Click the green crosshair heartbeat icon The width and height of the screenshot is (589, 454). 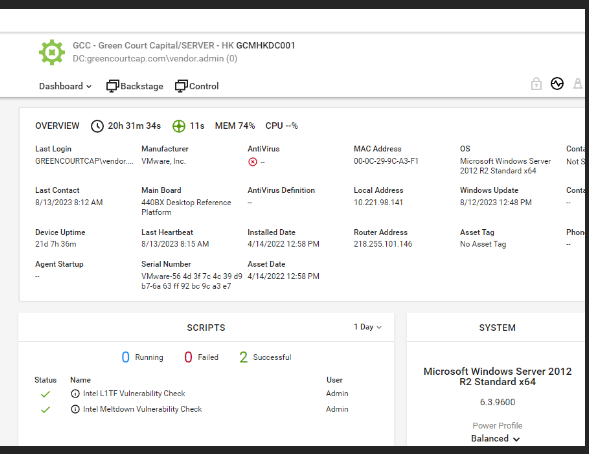coord(179,126)
